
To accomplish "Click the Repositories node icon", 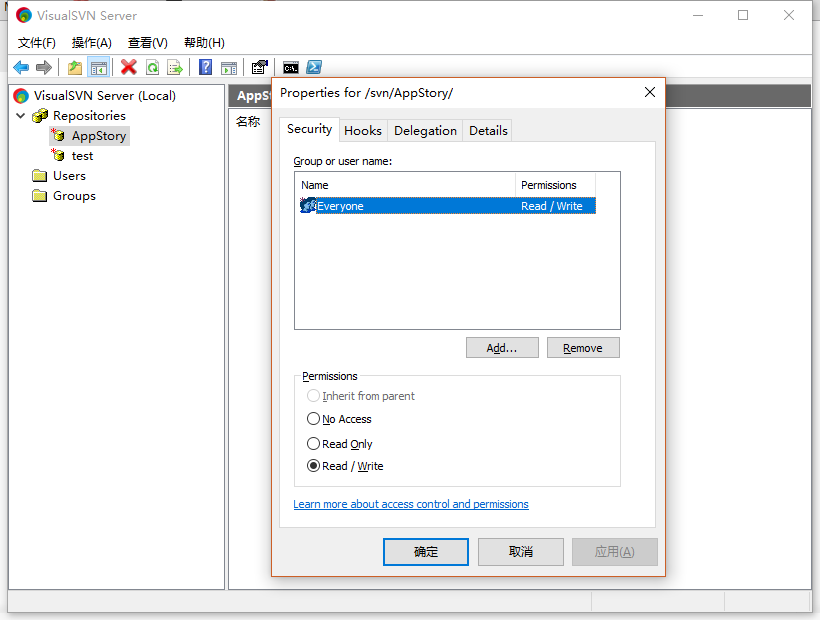I will tap(40, 116).
